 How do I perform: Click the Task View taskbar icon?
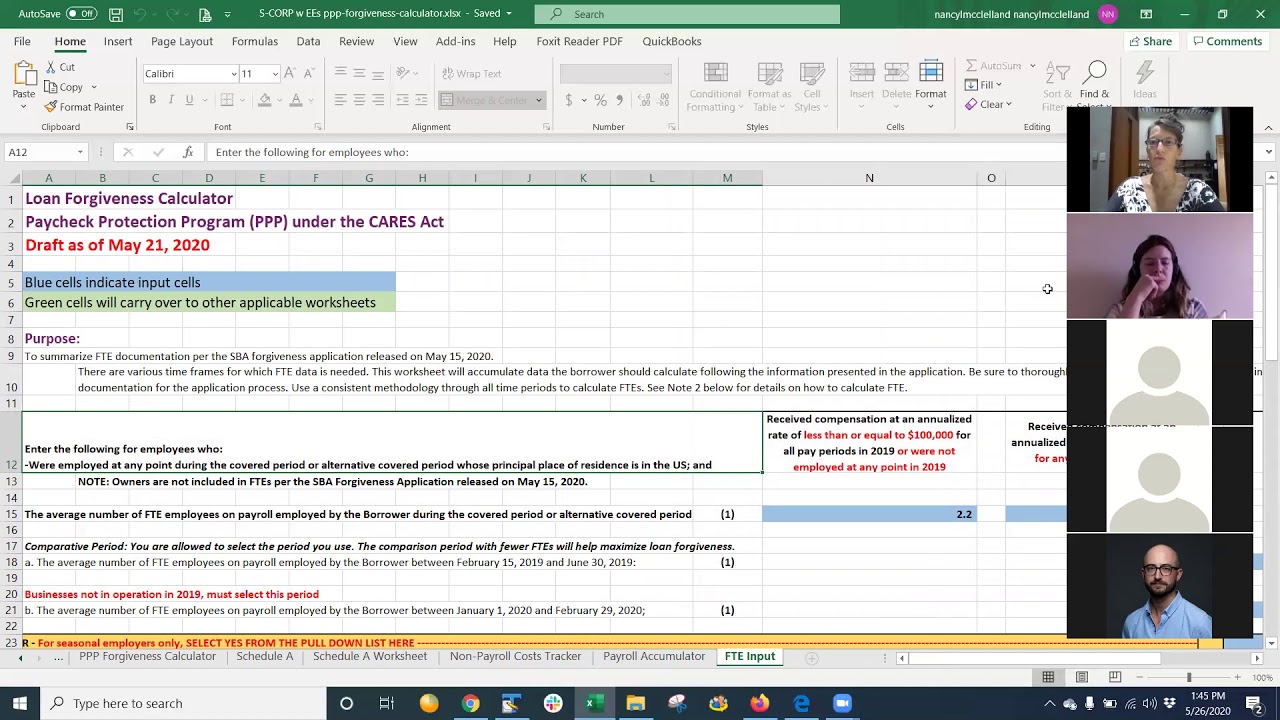point(387,703)
